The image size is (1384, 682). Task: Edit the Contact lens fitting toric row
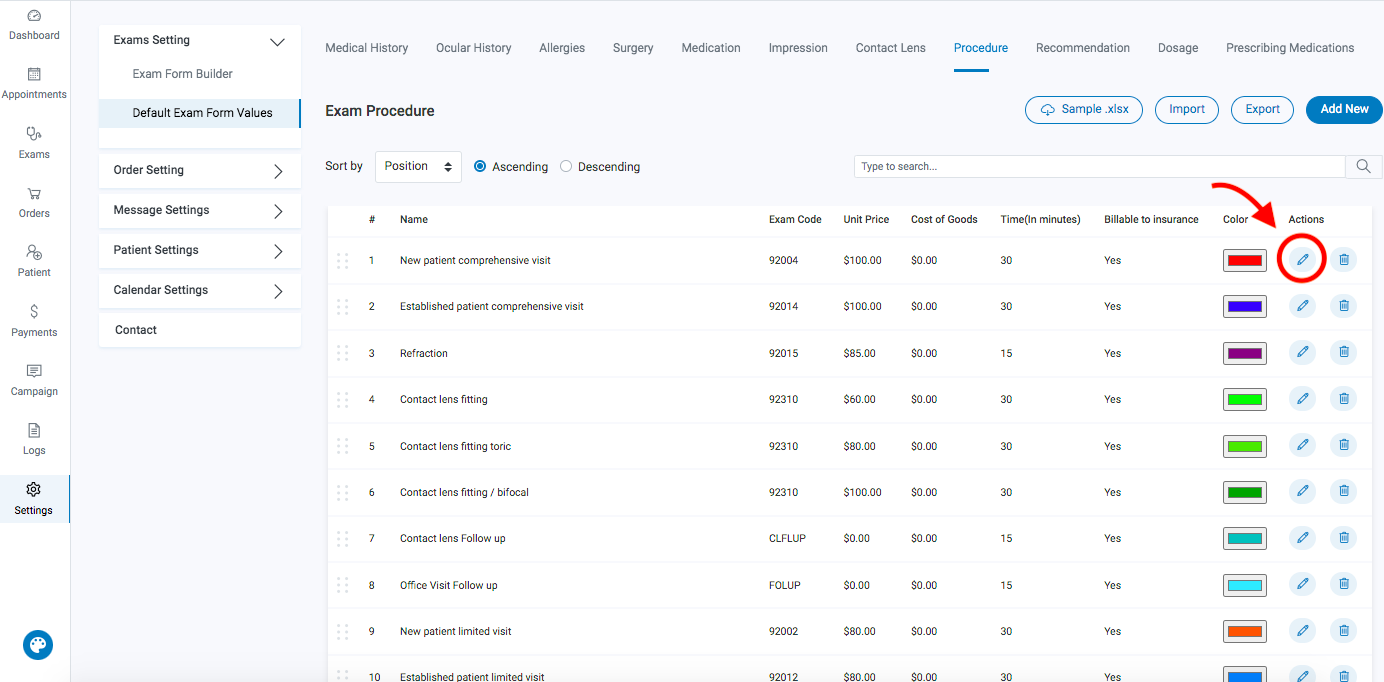(1302, 445)
